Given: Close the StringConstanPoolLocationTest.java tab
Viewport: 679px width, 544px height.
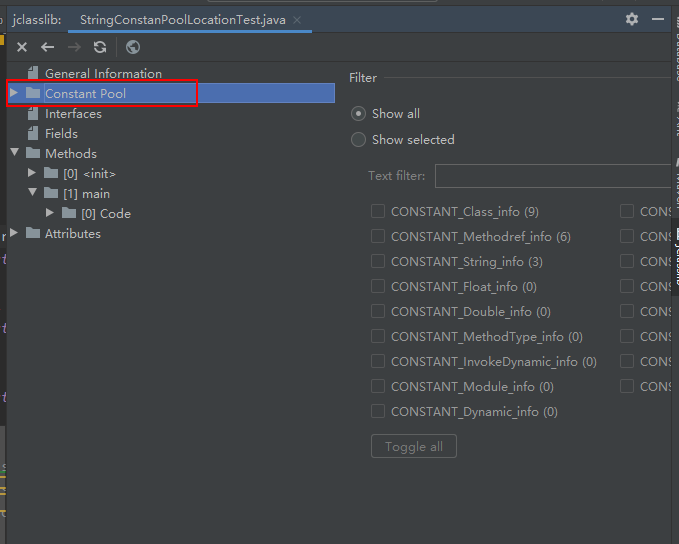Looking at the screenshot, I should [297, 20].
